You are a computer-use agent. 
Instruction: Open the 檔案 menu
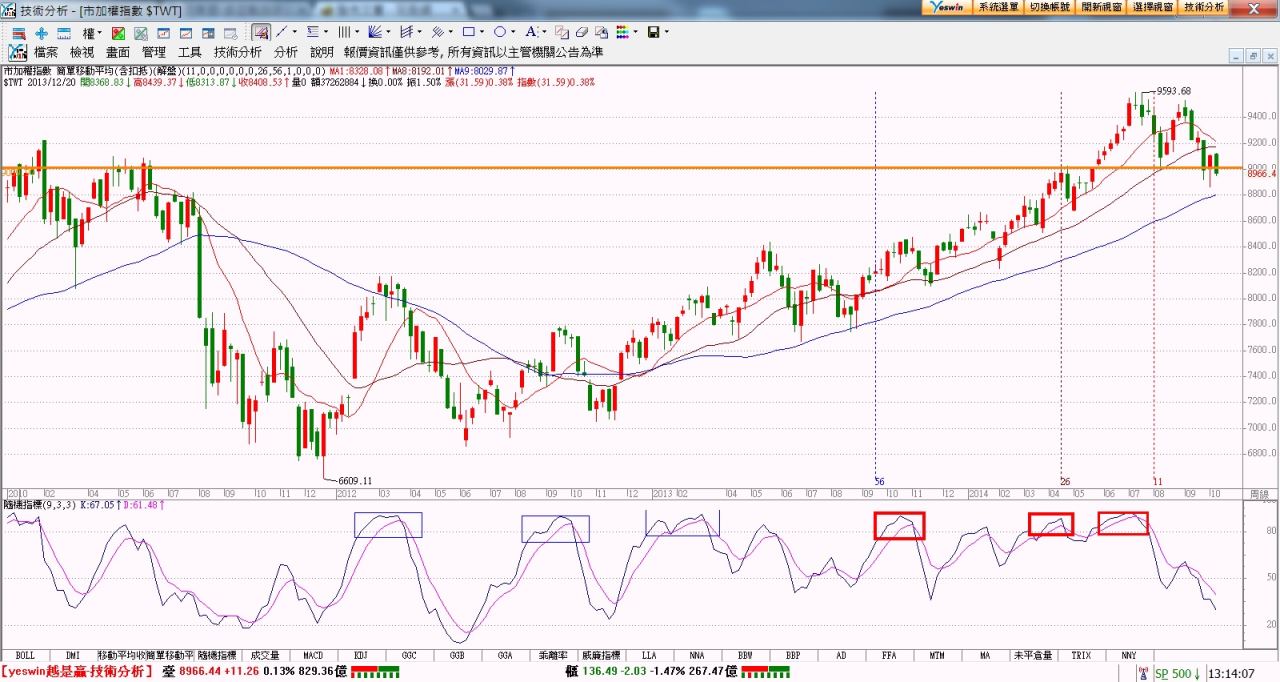tap(46, 52)
